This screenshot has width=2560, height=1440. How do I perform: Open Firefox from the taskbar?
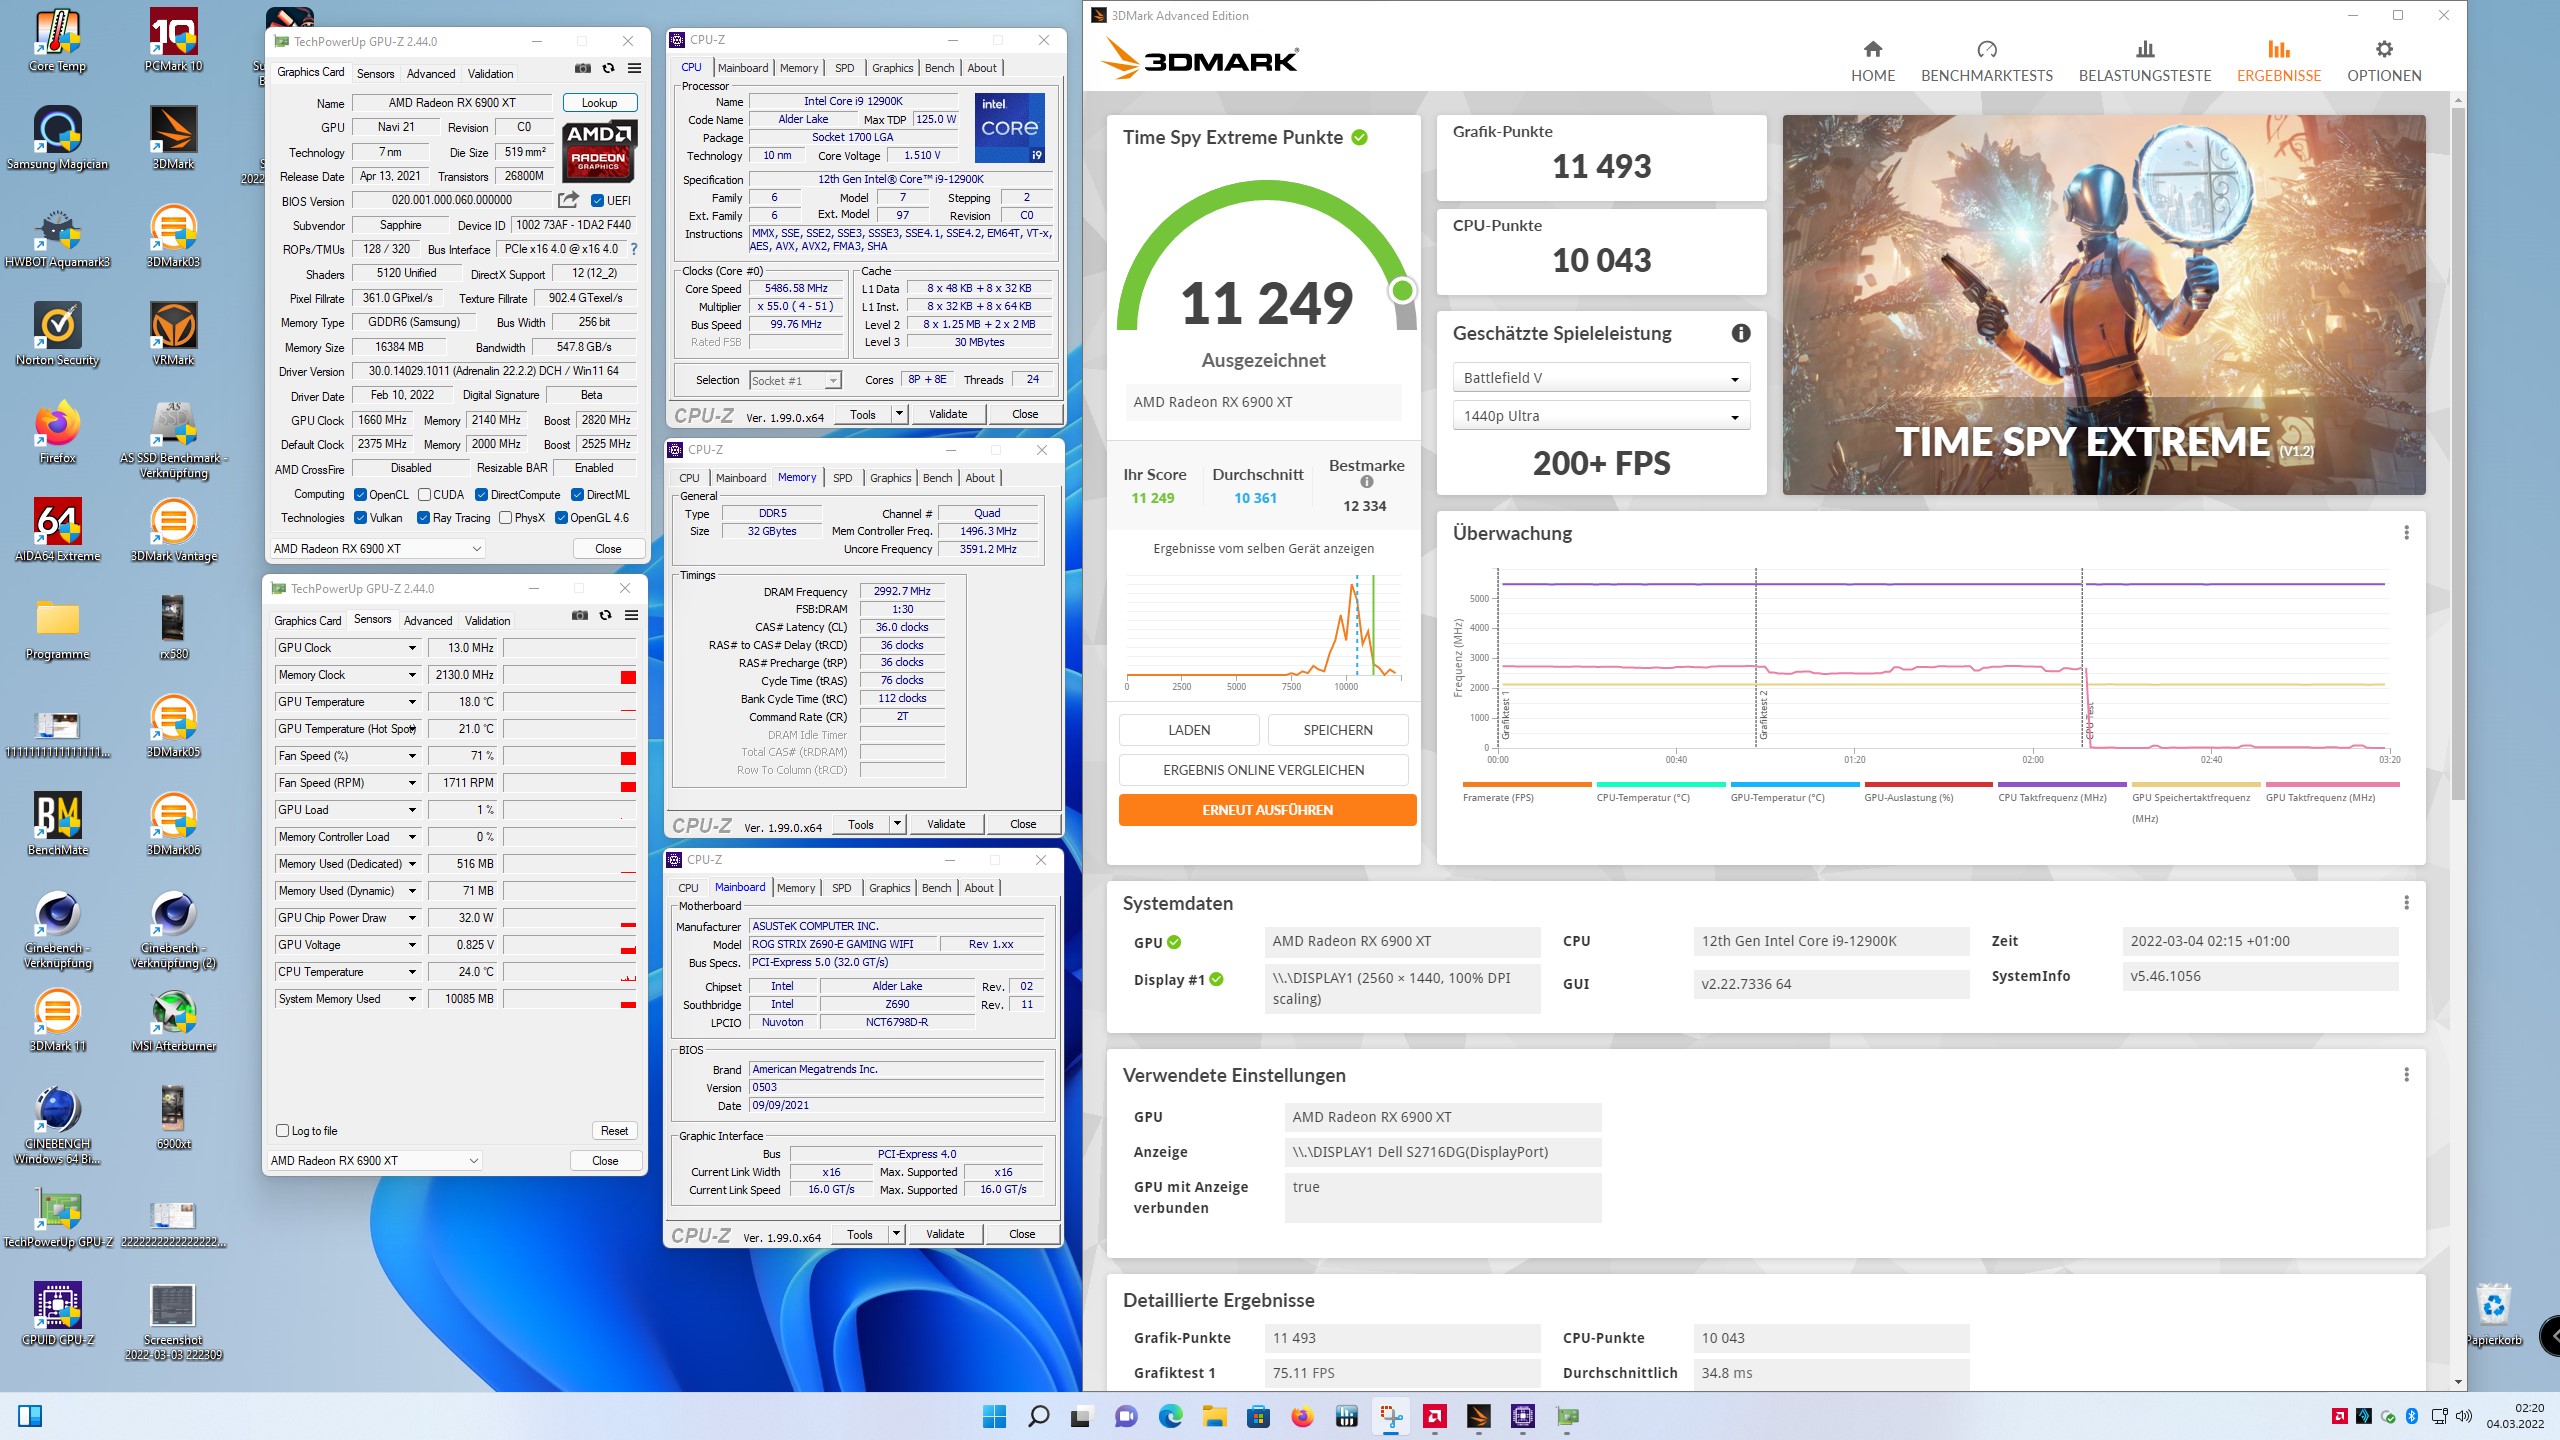click(x=1301, y=1416)
